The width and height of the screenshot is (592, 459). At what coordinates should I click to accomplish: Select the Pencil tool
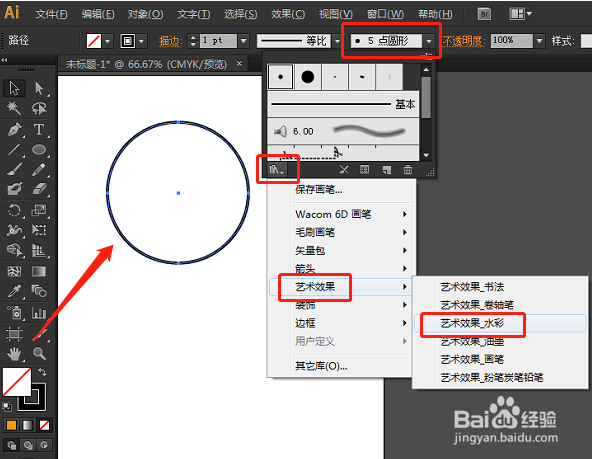click(39, 169)
